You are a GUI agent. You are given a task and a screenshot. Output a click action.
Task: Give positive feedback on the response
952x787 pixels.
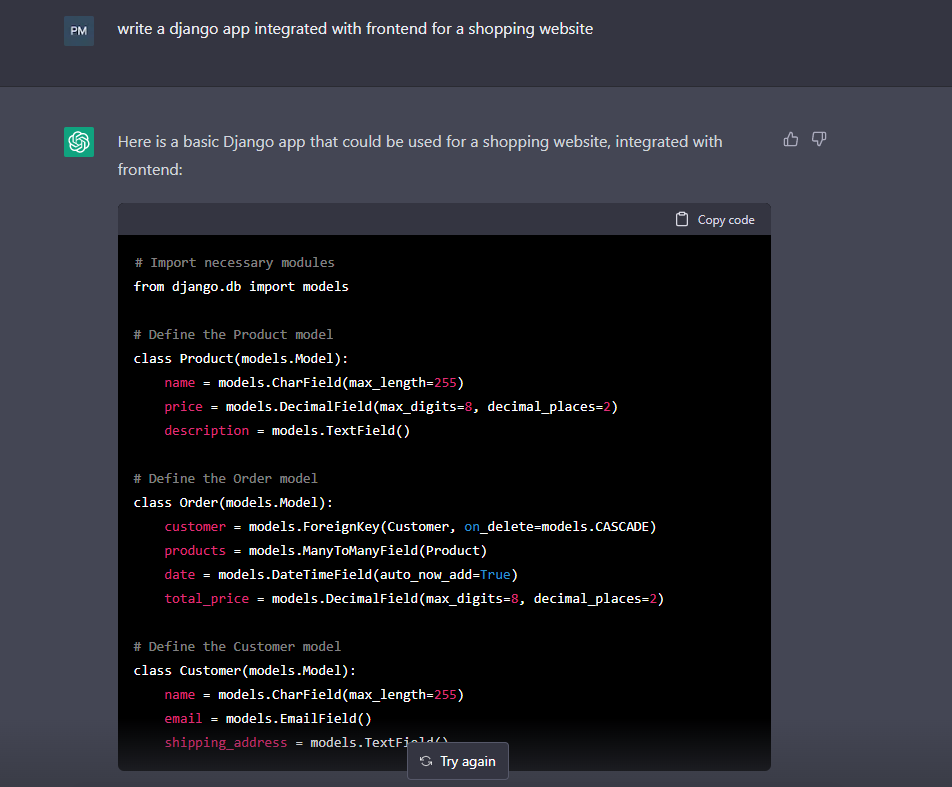(790, 139)
